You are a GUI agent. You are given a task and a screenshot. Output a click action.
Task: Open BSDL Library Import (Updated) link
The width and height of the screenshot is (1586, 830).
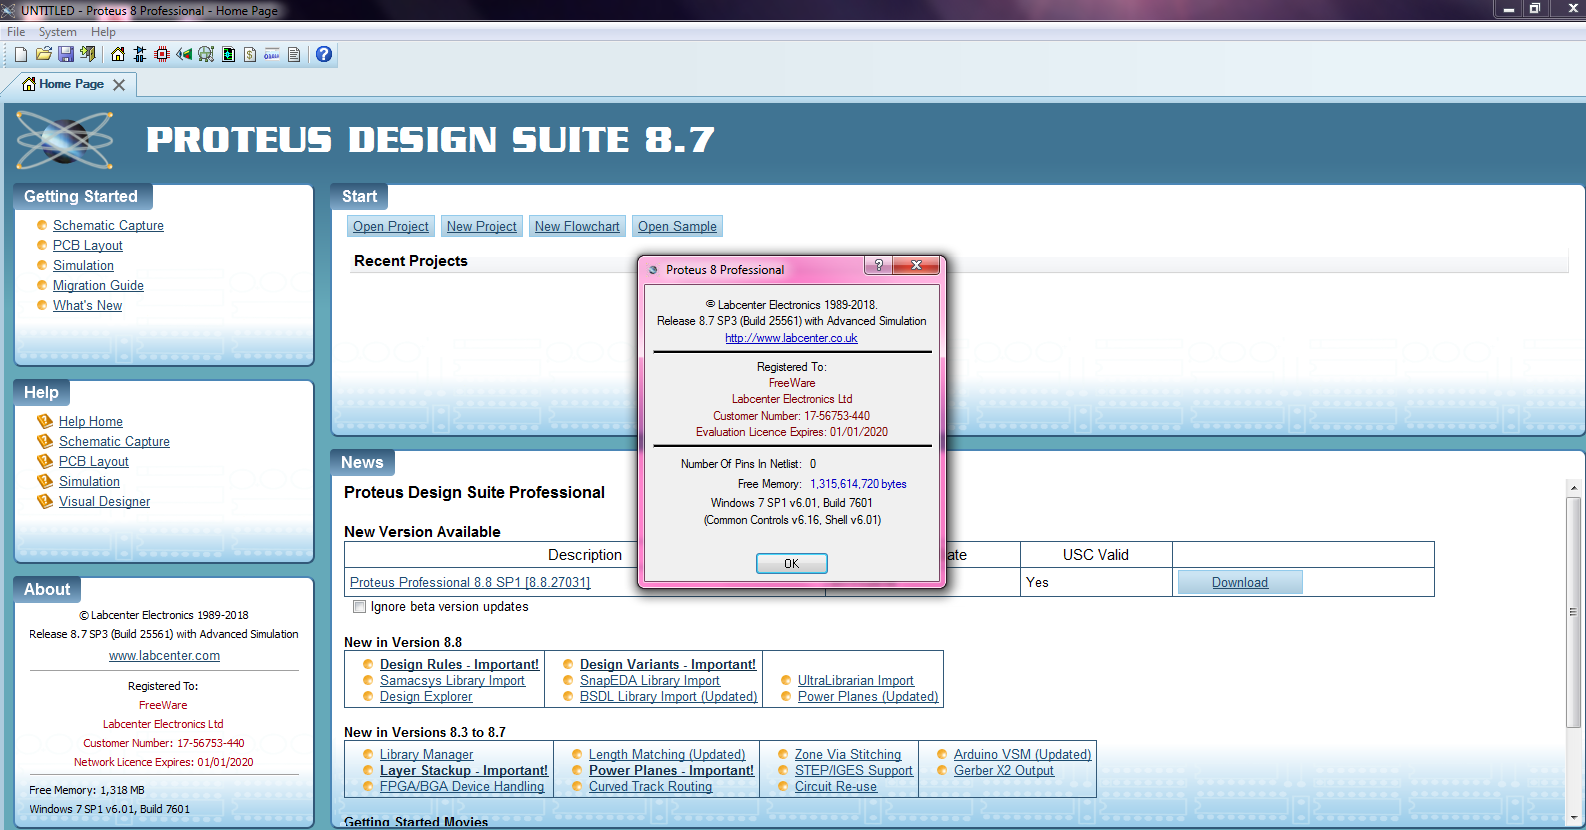[x=668, y=696]
